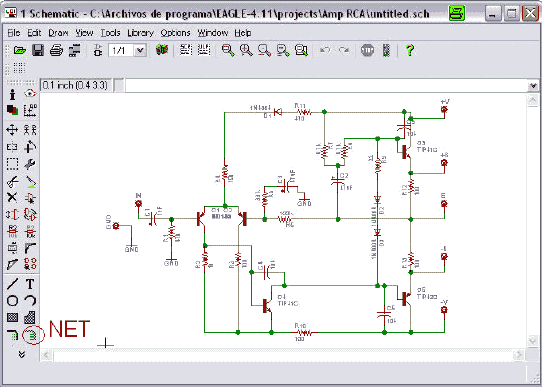The image size is (542, 387).
Task: Select the Name tool
Action: pos(12,231)
